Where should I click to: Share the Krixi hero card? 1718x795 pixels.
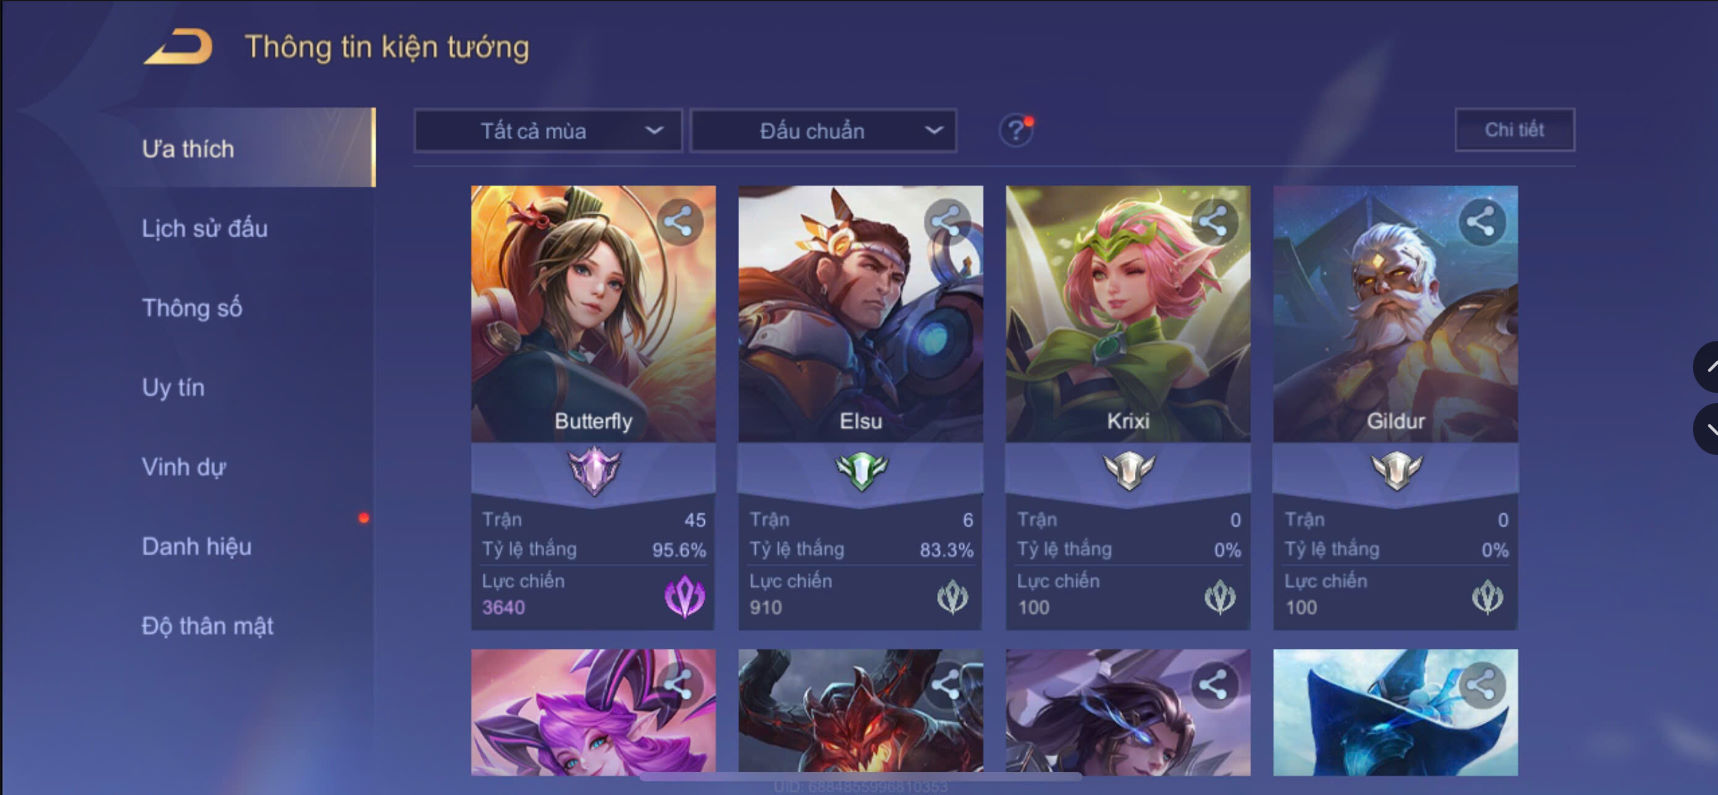point(1214,221)
